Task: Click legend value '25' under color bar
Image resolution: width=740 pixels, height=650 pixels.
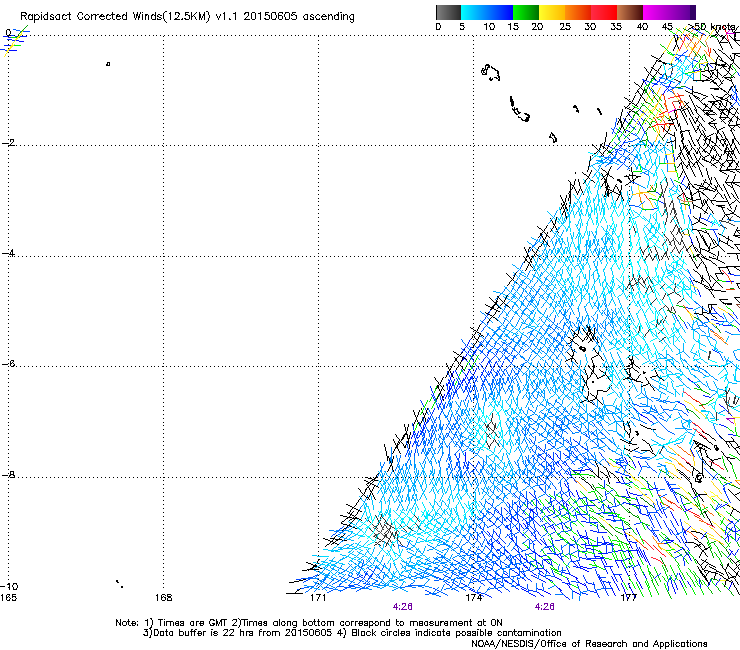Action: (565, 27)
